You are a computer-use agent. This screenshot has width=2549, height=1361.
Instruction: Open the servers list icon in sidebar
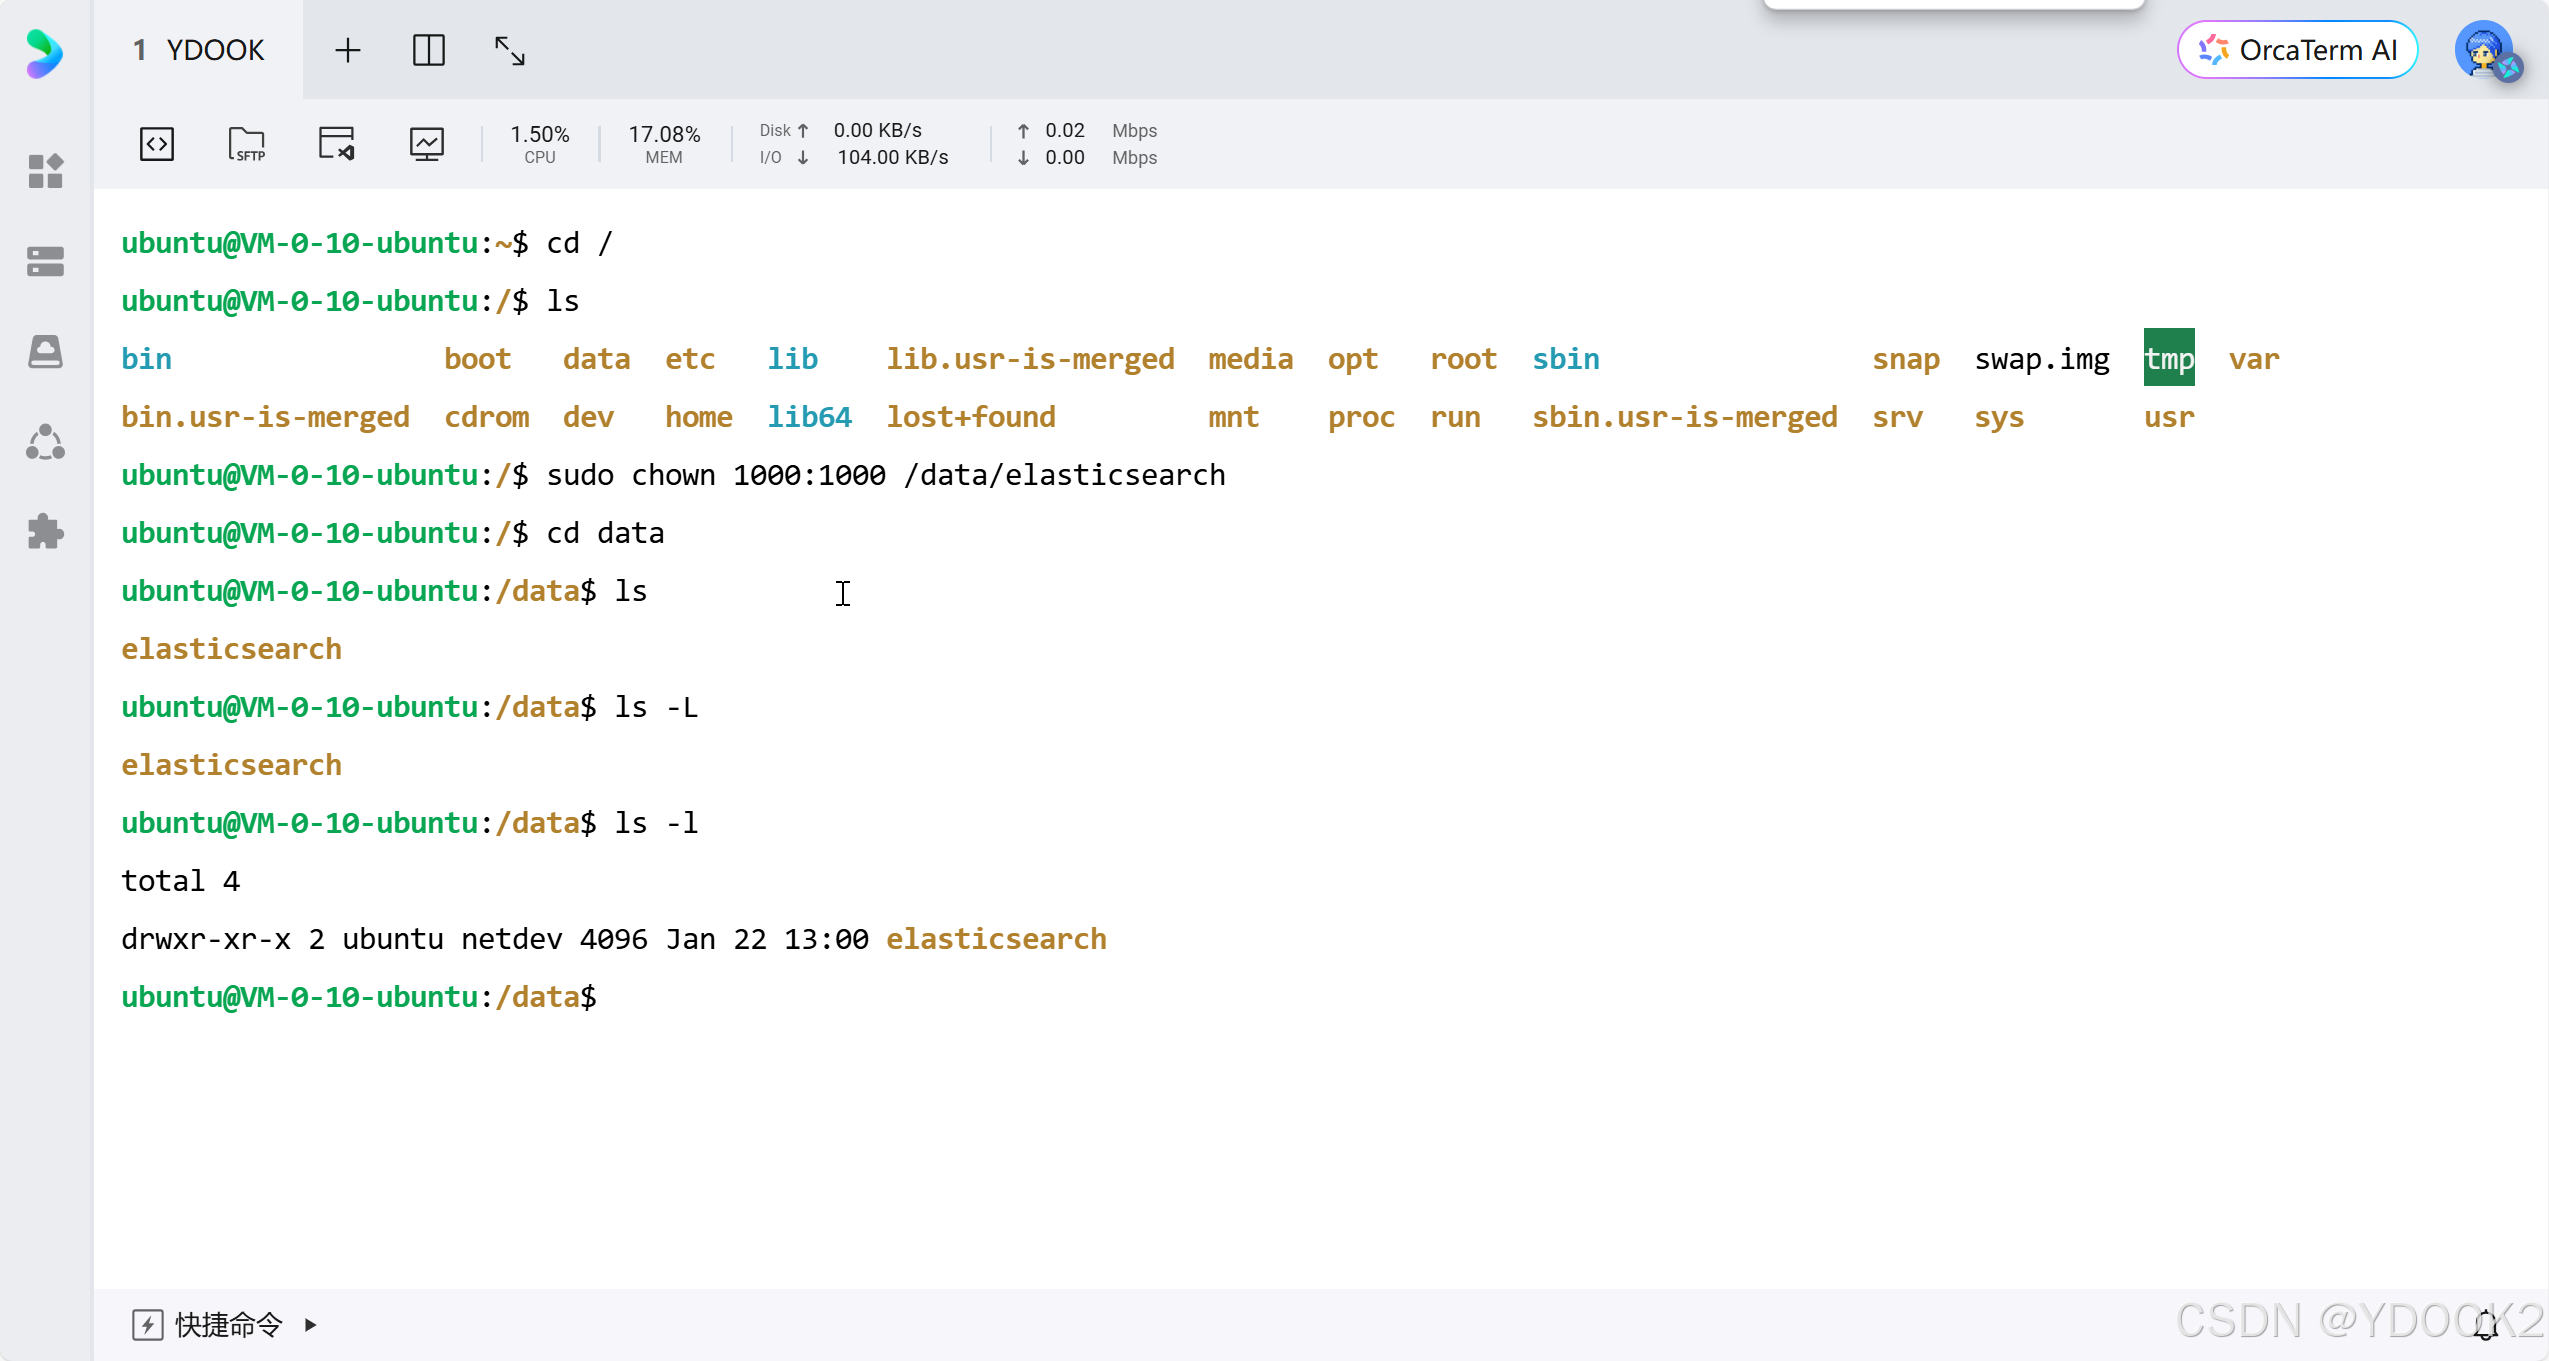tap(45, 261)
